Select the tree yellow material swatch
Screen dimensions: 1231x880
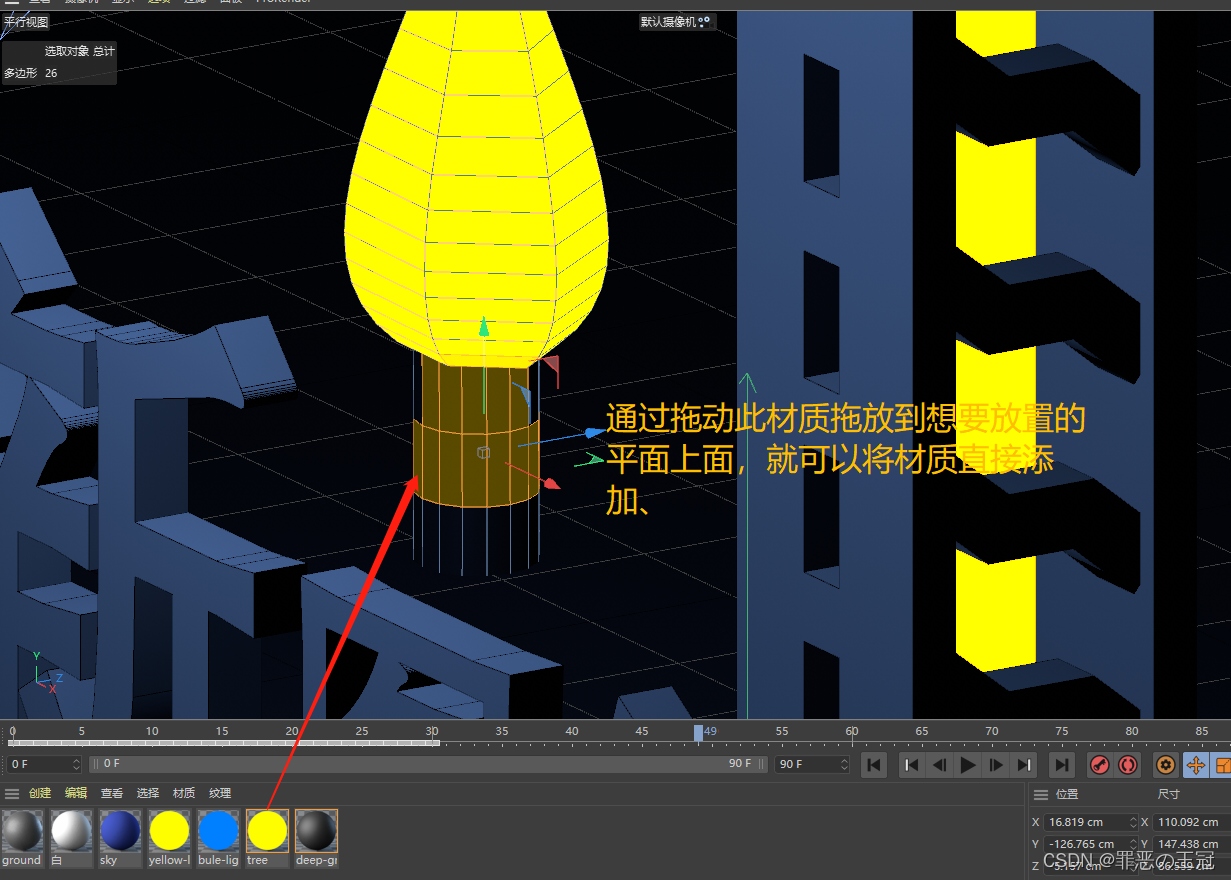pos(267,831)
